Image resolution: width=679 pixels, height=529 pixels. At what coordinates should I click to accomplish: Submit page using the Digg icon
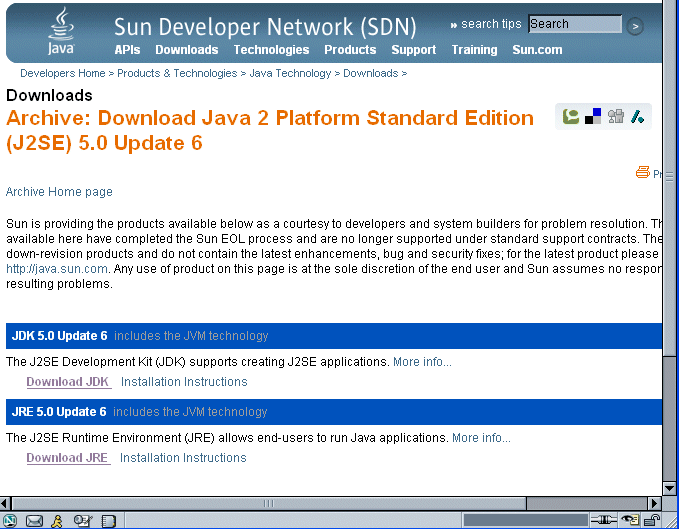coord(615,117)
